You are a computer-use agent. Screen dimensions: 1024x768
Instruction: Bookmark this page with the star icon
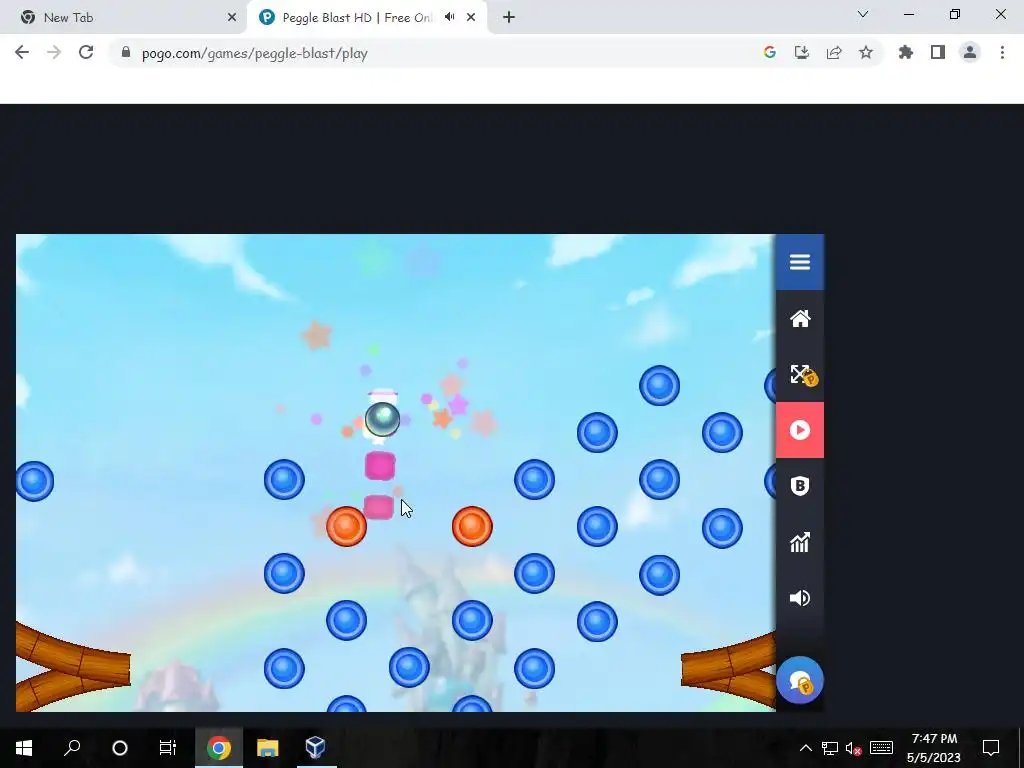coord(866,53)
